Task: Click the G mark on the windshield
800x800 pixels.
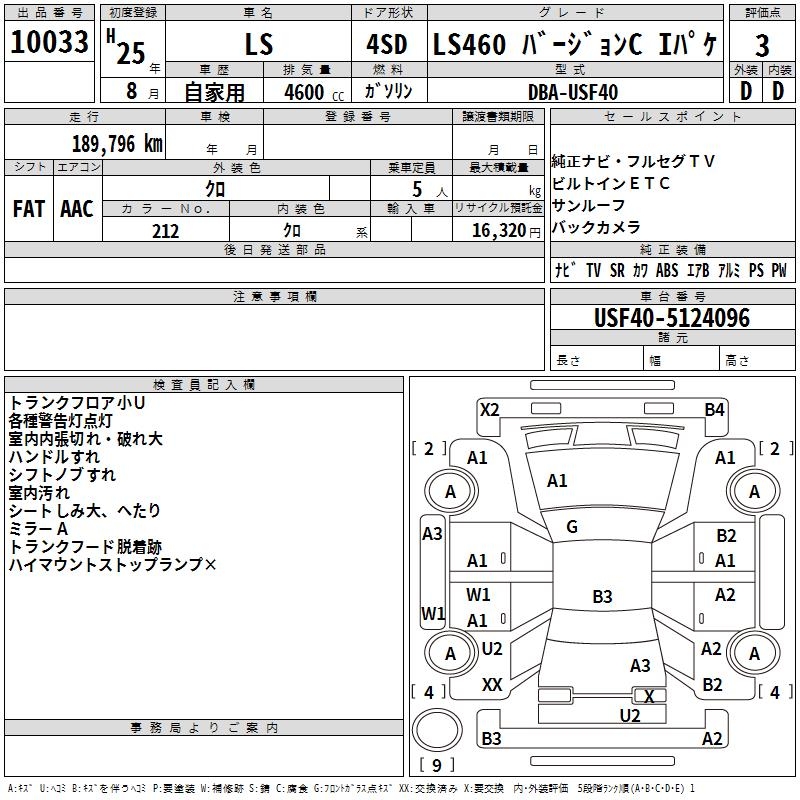Action: pyautogui.click(x=572, y=527)
